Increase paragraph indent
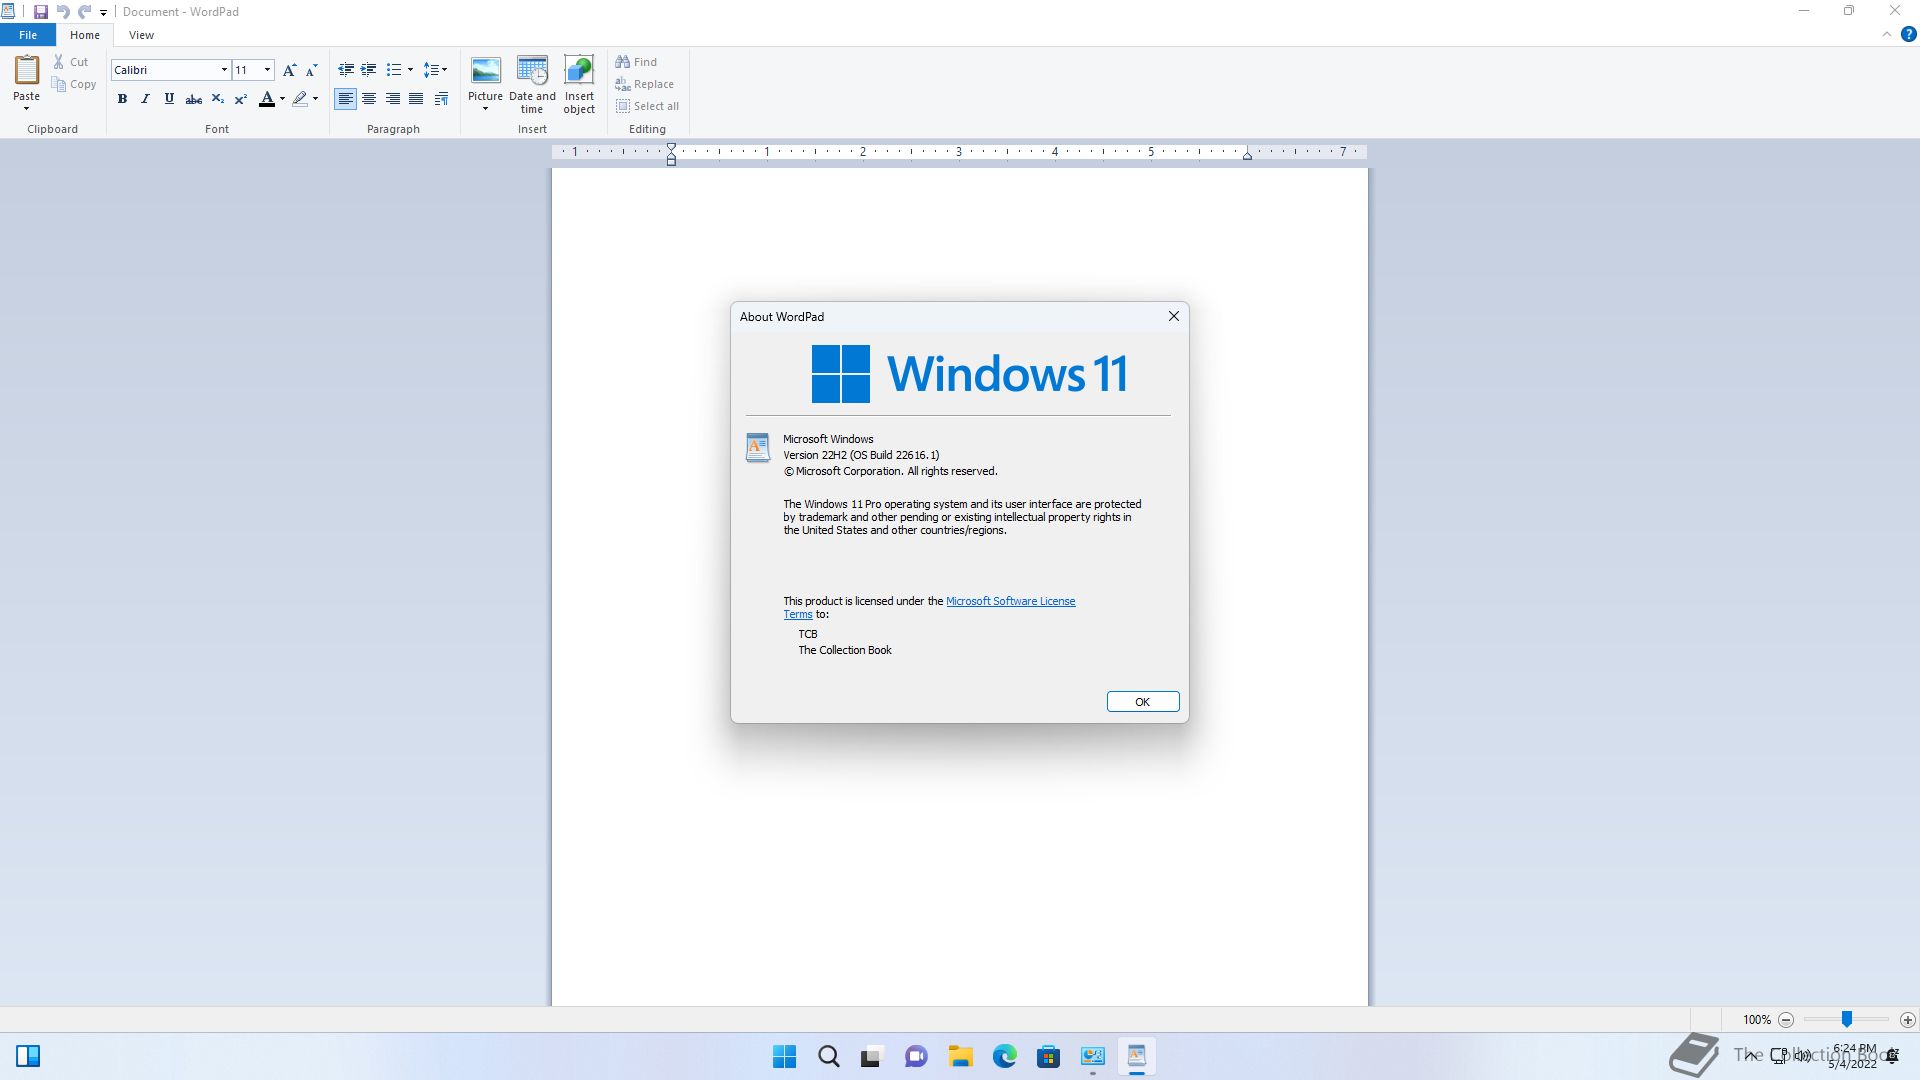Viewport: 1920px width, 1080px height. pos(368,70)
